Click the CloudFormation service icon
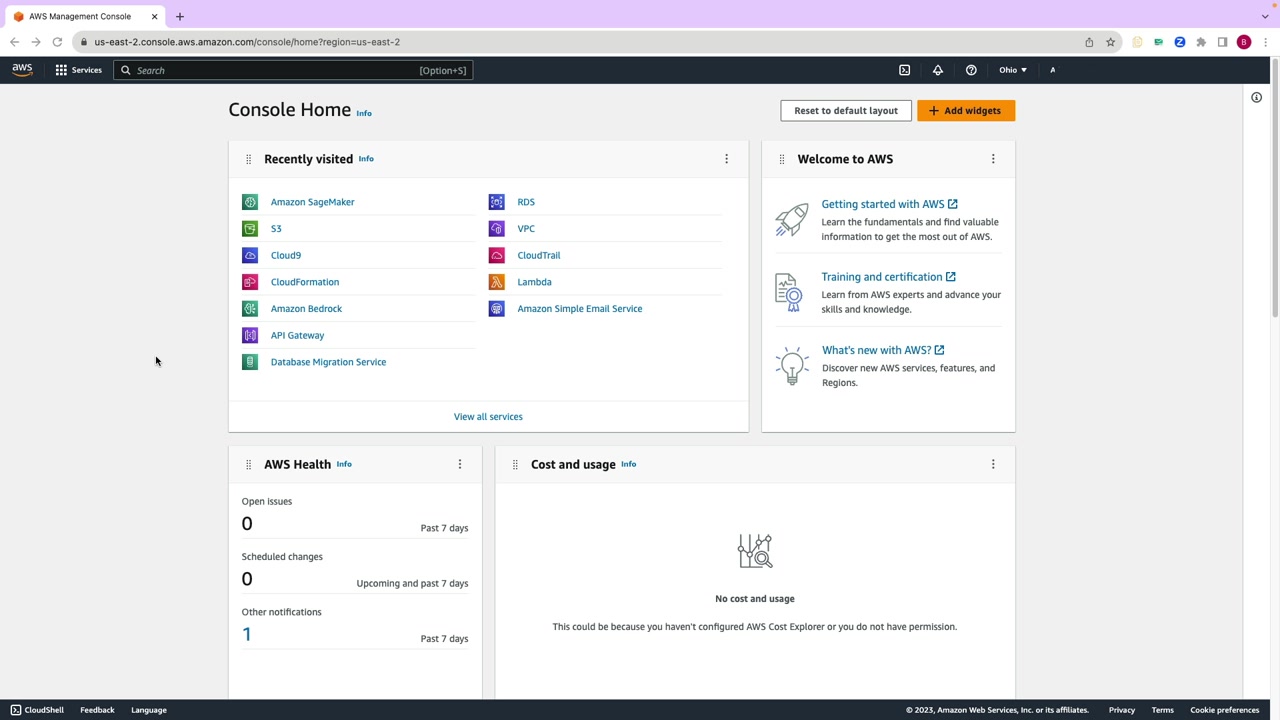Viewport: 1280px width, 720px height. pyautogui.click(x=250, y=282)
